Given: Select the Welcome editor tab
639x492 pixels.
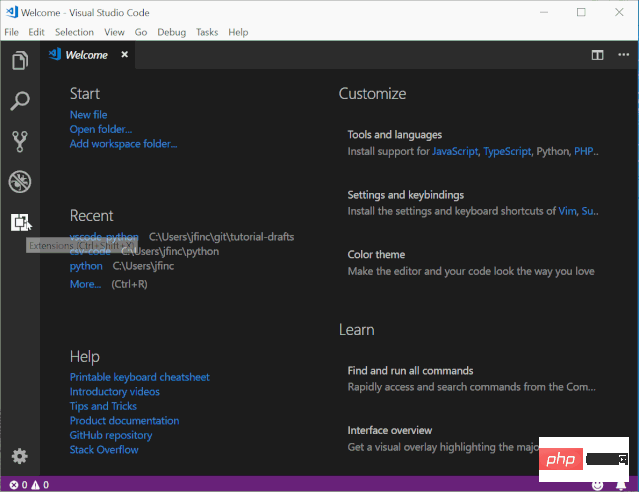Looking at the screenshot, I should pyautogui.click(x=87, y=55).
